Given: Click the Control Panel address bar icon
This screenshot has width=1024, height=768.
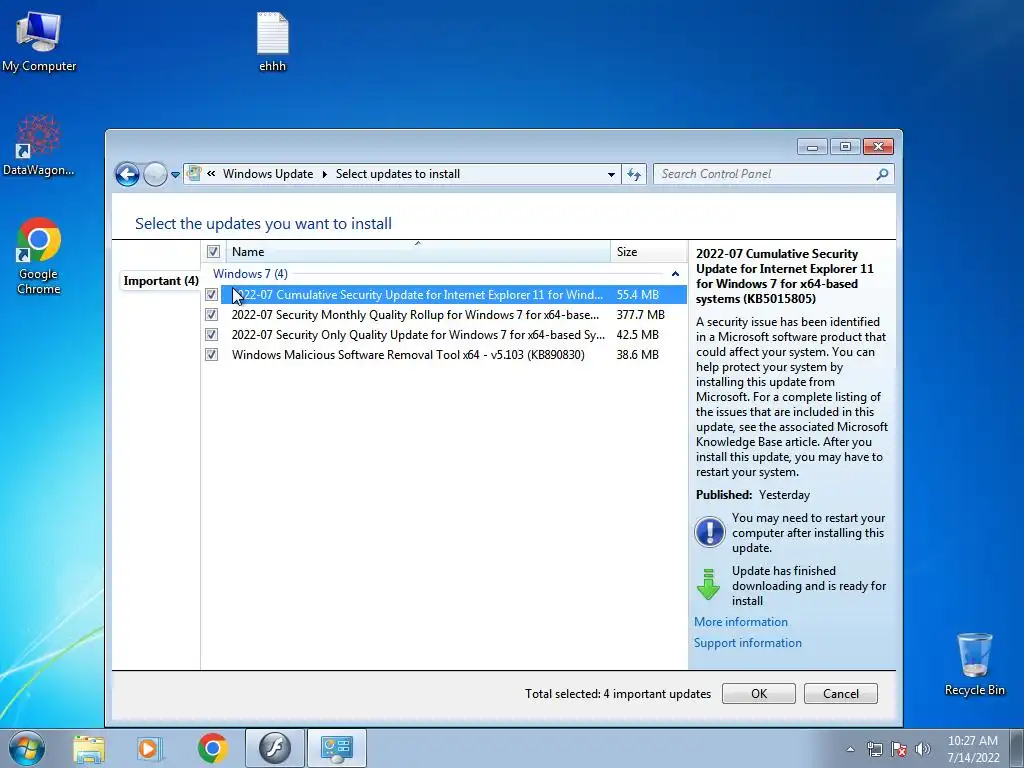Looking at the screenshot, I should pos(194,174).
